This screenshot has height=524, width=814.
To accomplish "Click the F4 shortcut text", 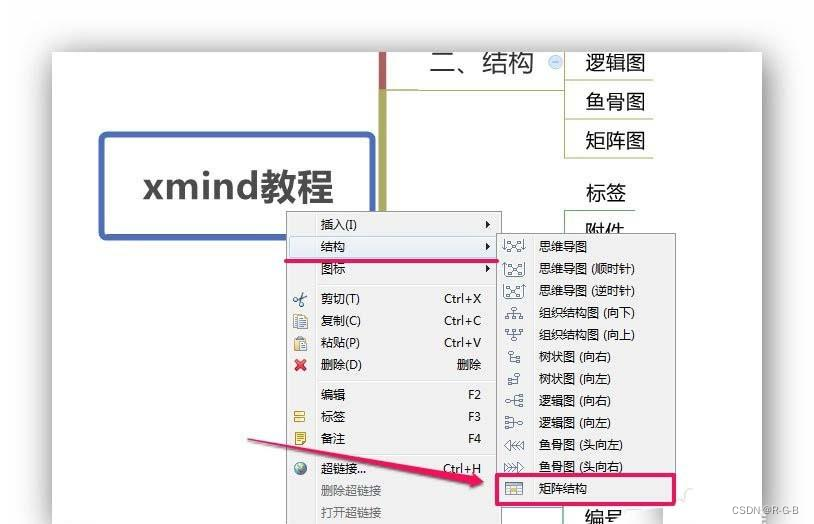I will tap(474, 438).
